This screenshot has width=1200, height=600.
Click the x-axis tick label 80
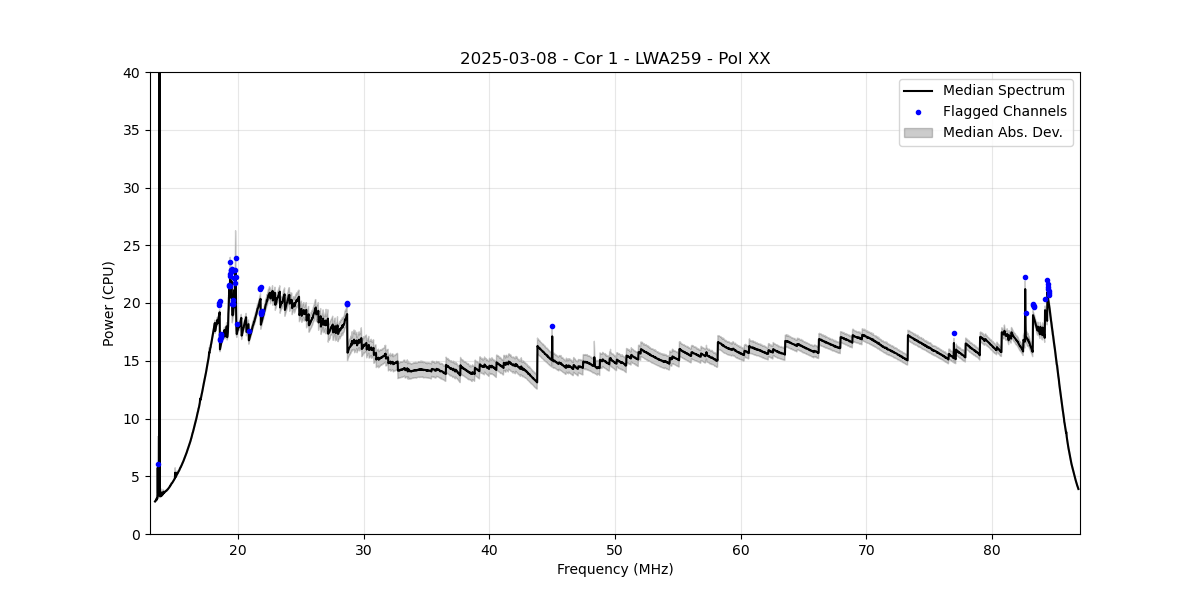[992, 549]
